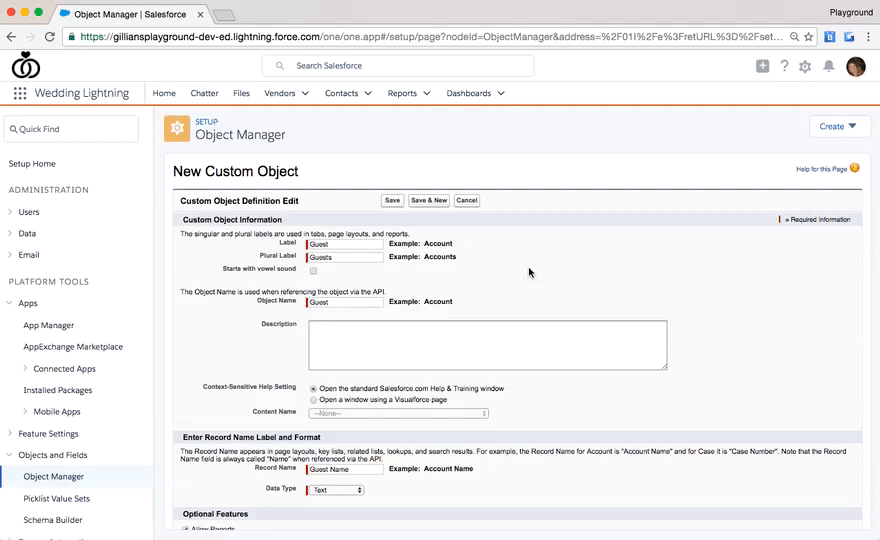Click the Object Manager setup gear icon

pos(177,129)
